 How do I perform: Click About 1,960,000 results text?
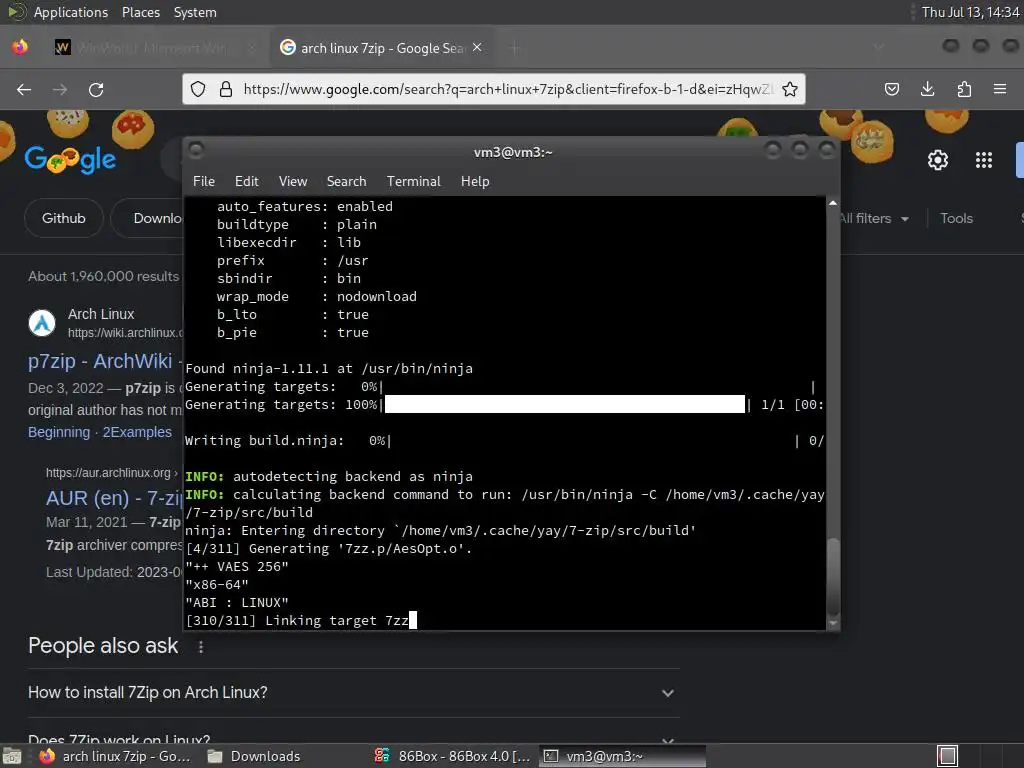pos(103,276)
